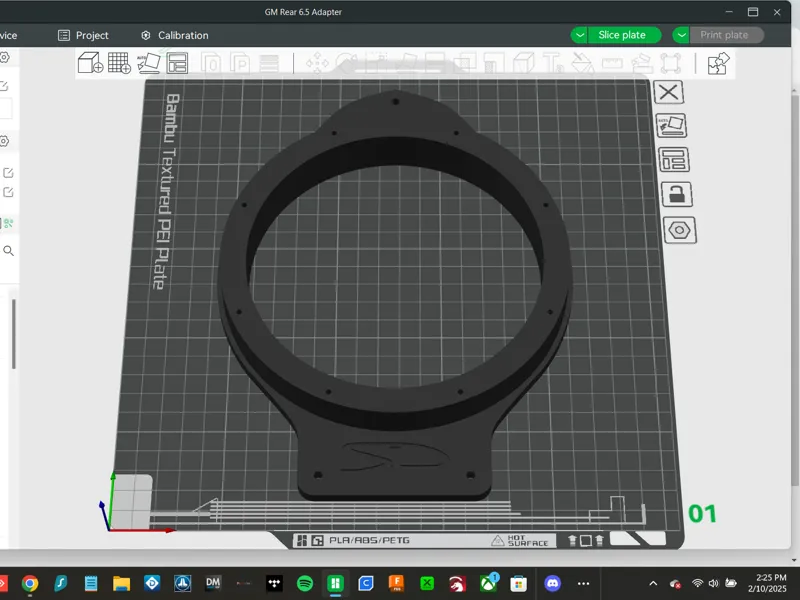
Task: Click the Add plate grid icon
Action: point(119,63)
